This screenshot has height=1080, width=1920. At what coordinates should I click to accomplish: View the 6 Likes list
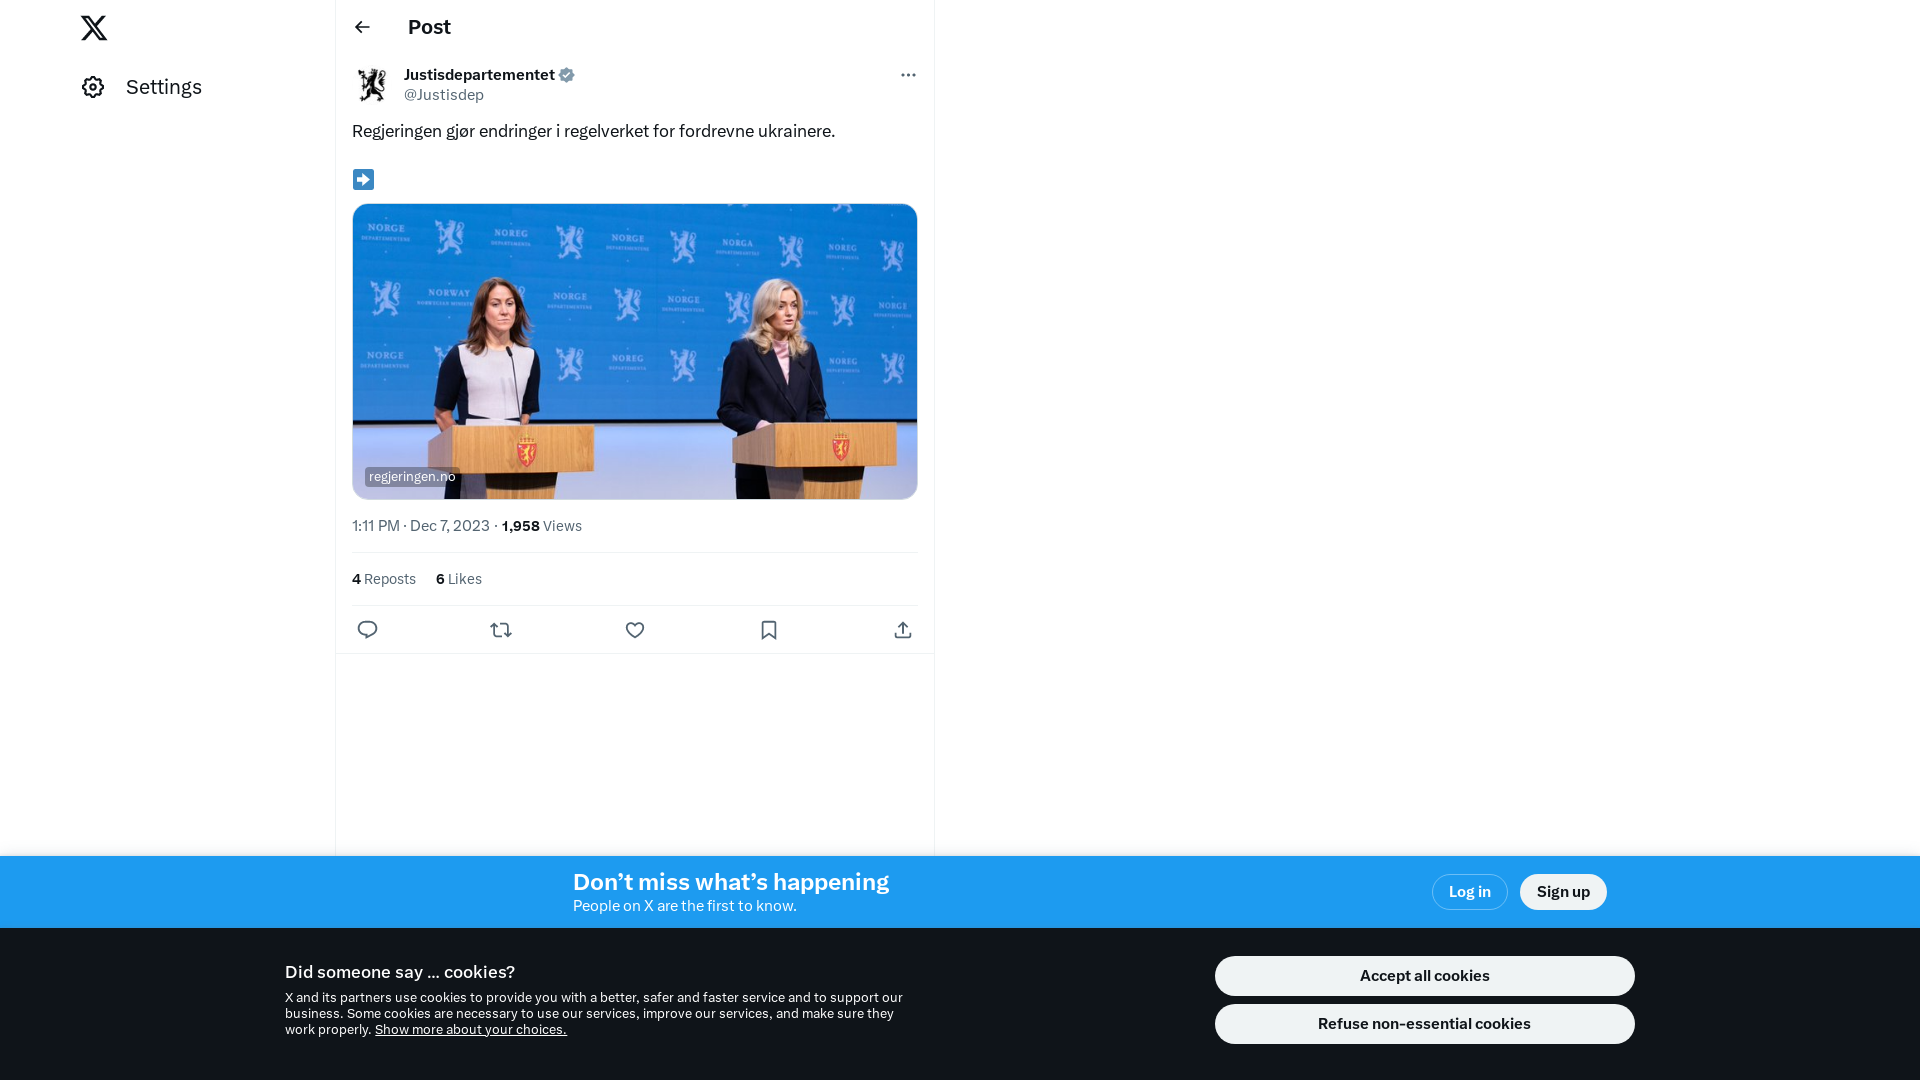pyautogui.click(x=459, y=579)
